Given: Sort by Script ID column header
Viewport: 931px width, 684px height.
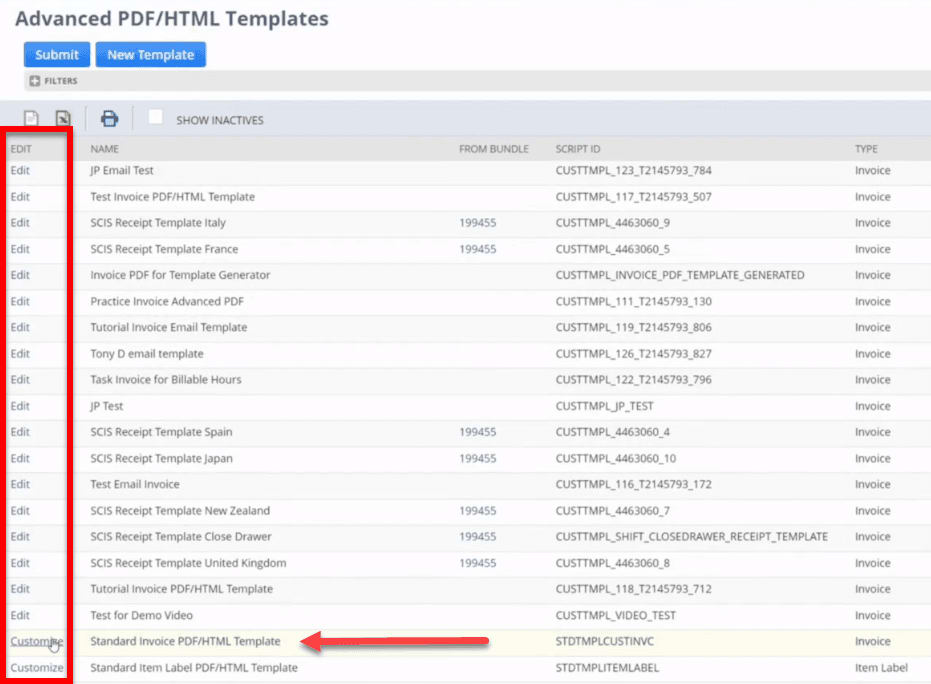Looking at the screenshot, I should [x=578, y=149].
